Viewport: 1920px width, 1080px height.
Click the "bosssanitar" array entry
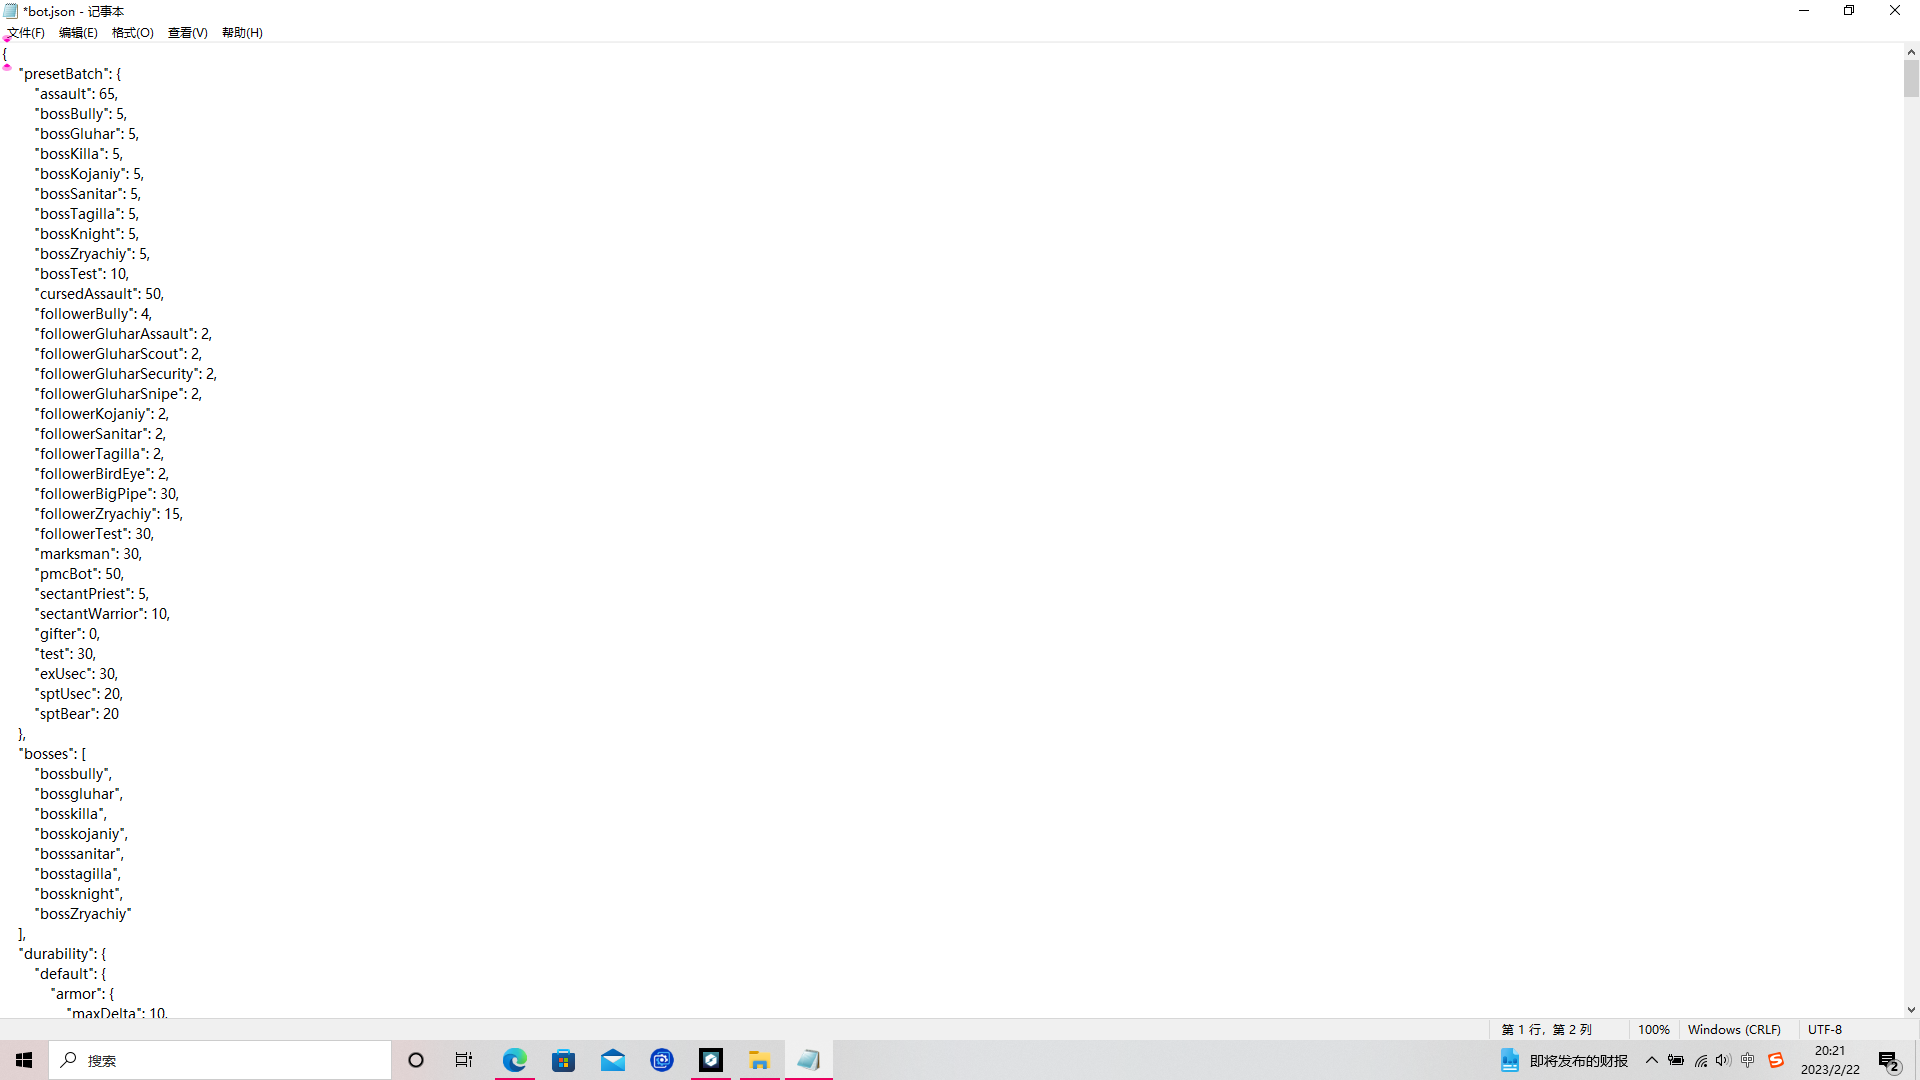80,854
